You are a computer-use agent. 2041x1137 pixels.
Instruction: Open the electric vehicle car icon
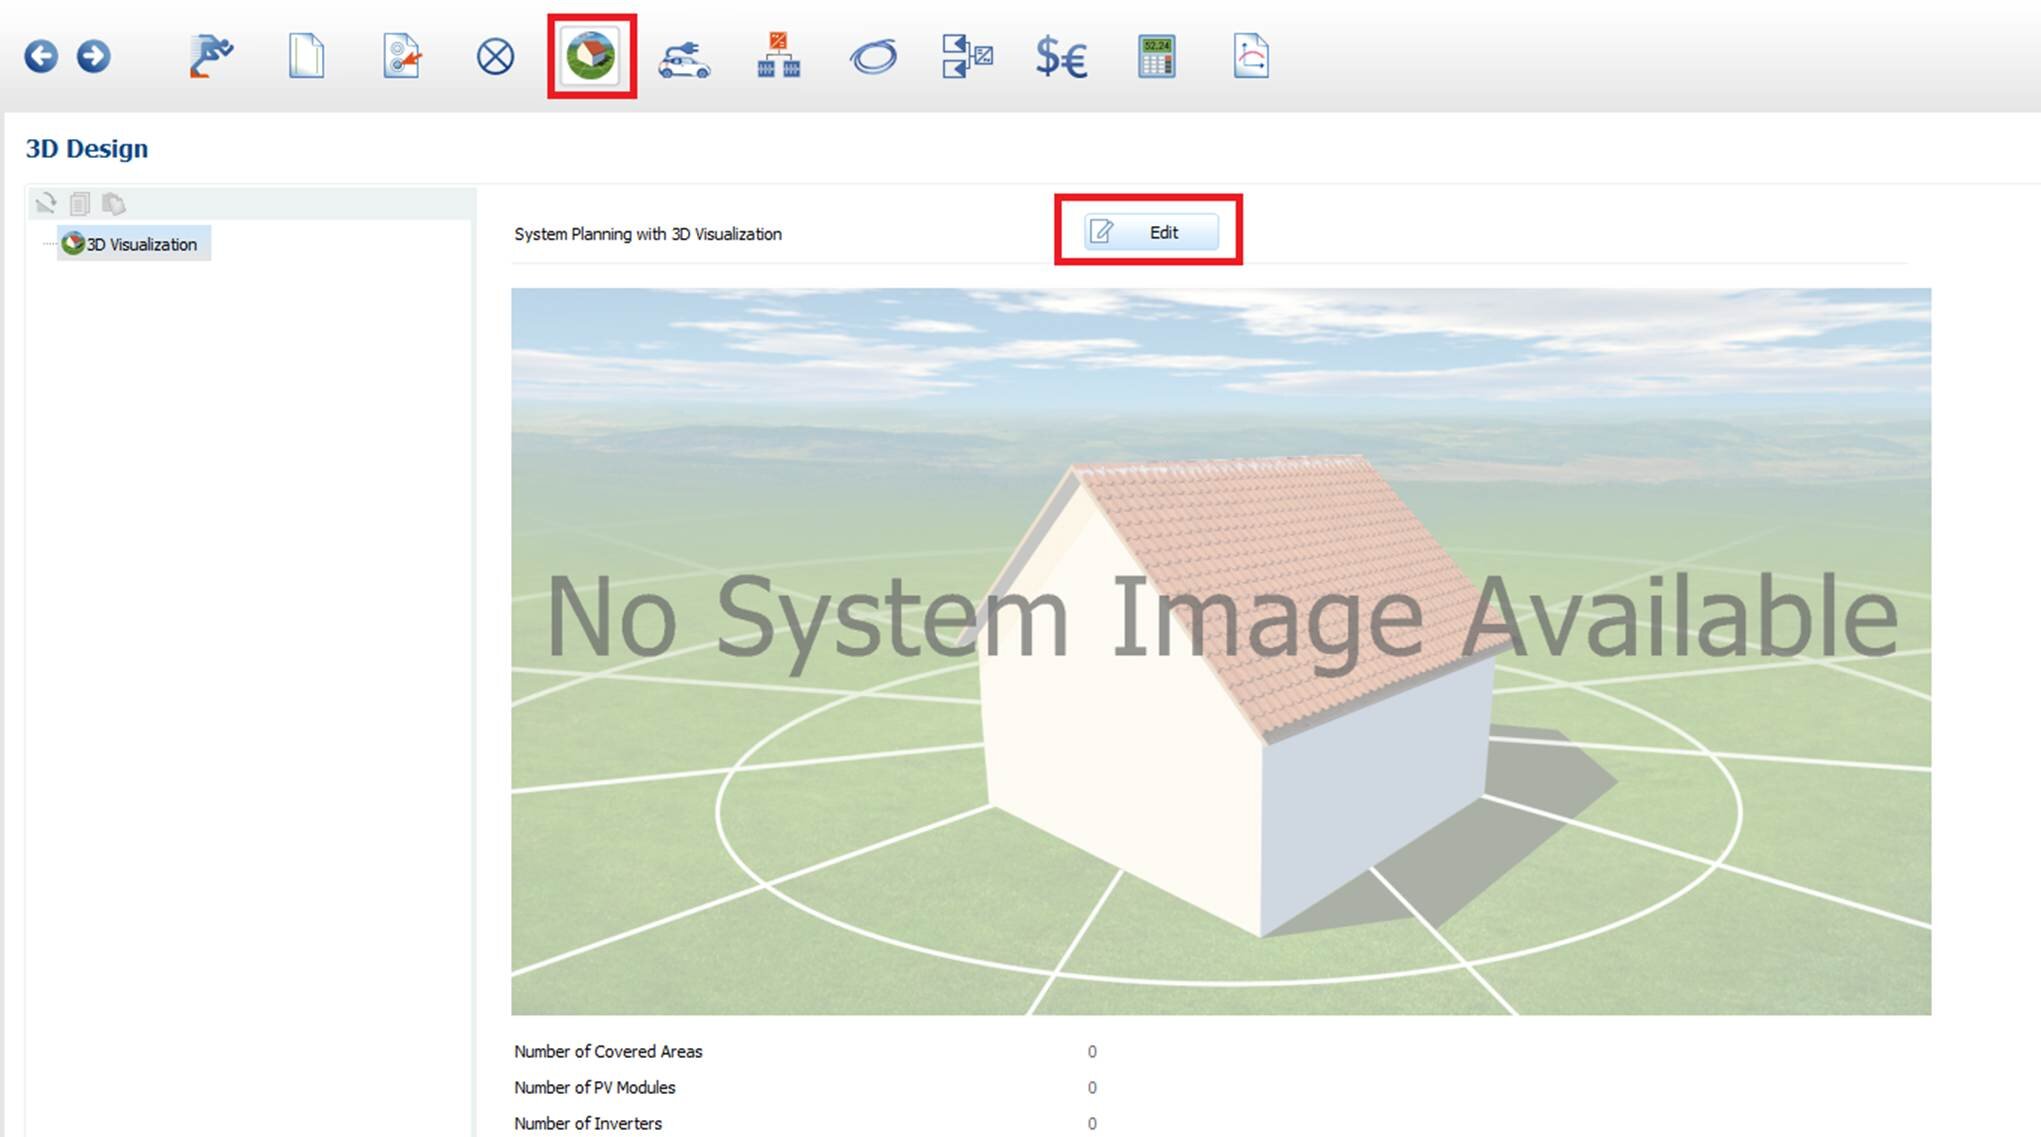(x=684, y=58)
